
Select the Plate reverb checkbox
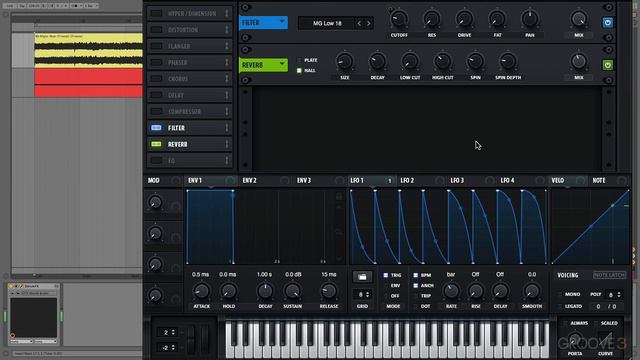[299, 60]
